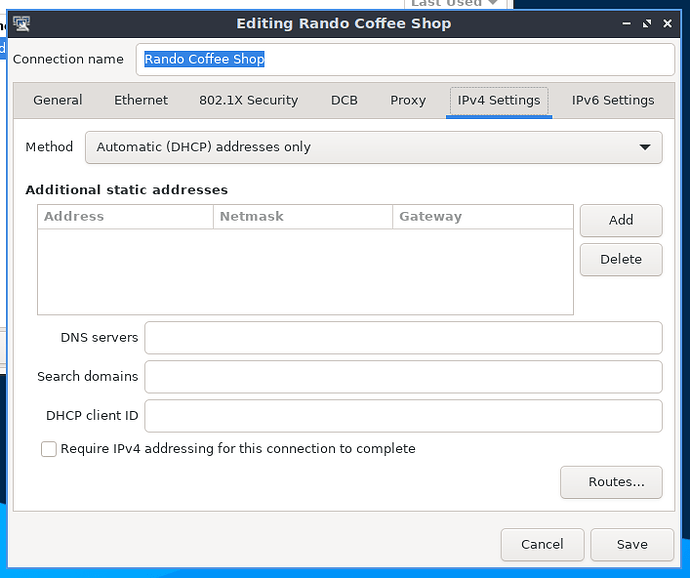Open the Method dropdown
Image resolution: width=690 pixels, height=578 pixels.
(x=373, y=147)
